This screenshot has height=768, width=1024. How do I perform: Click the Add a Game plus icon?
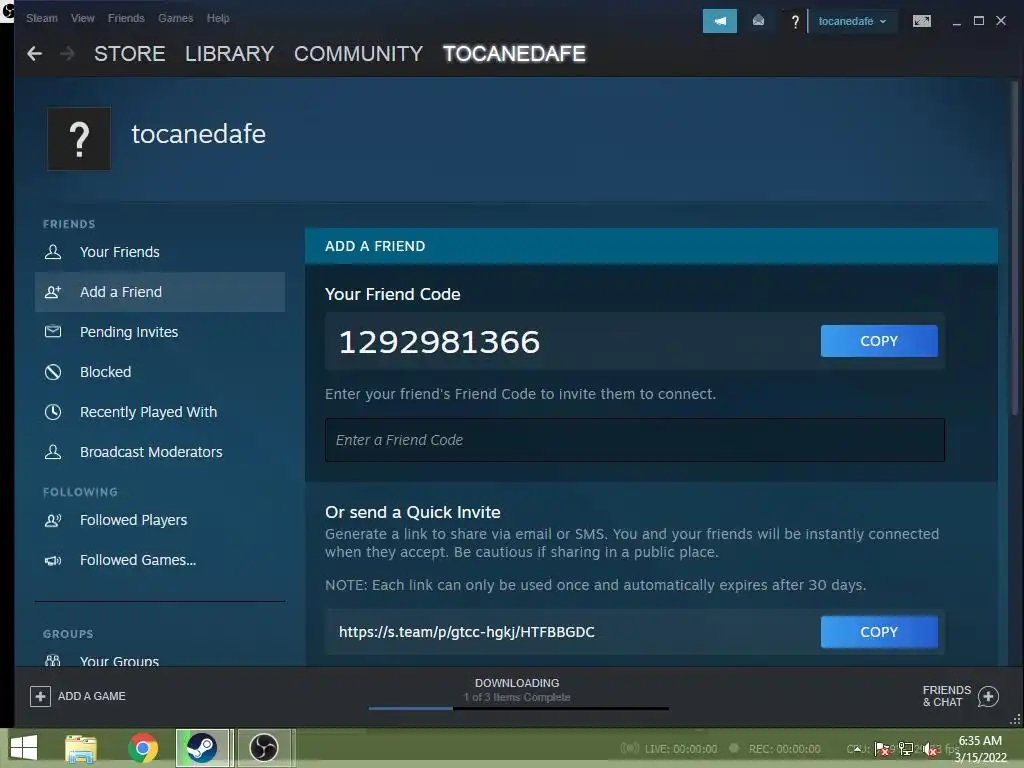point(40,696)
